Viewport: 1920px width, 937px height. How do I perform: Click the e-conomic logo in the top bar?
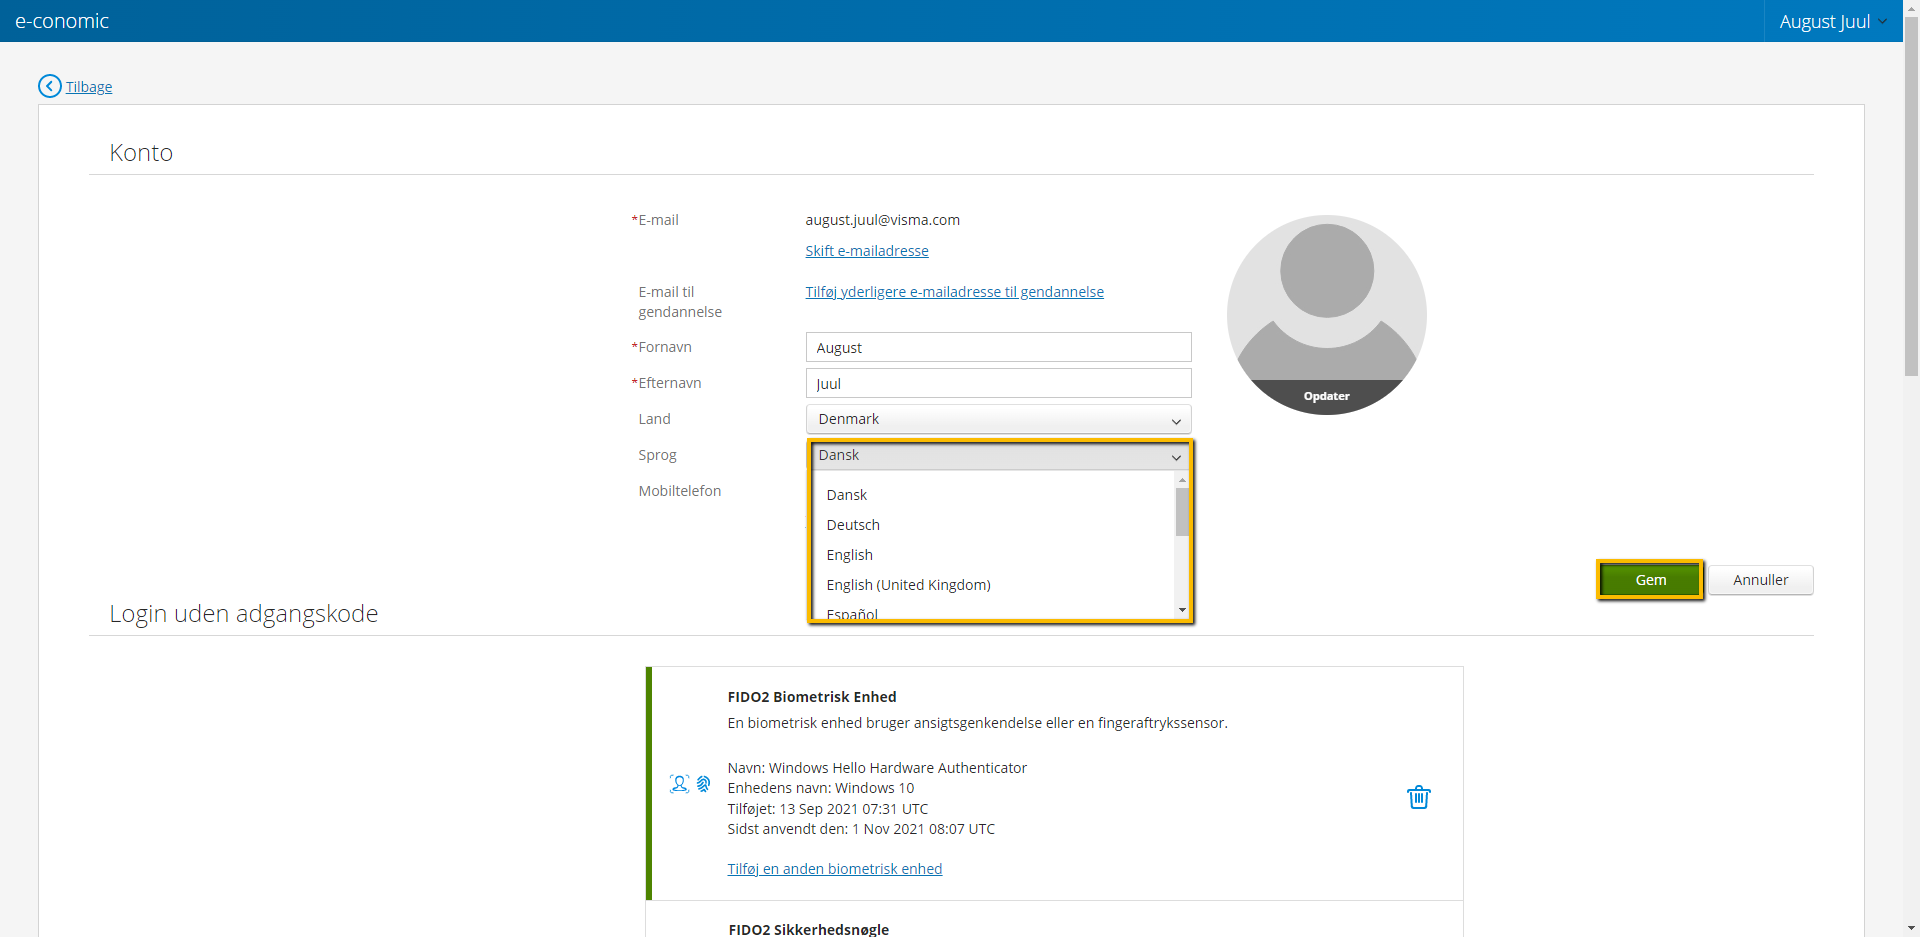pyautogui.click(x=62, y=20)
